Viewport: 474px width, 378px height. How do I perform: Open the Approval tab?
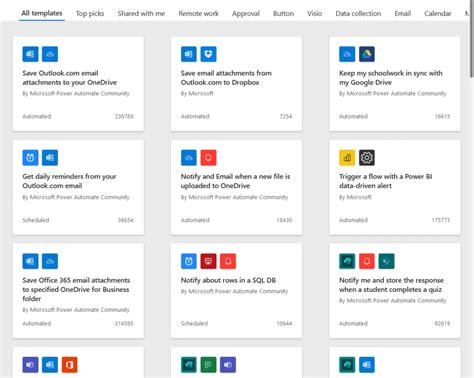[x=246, y=14]
